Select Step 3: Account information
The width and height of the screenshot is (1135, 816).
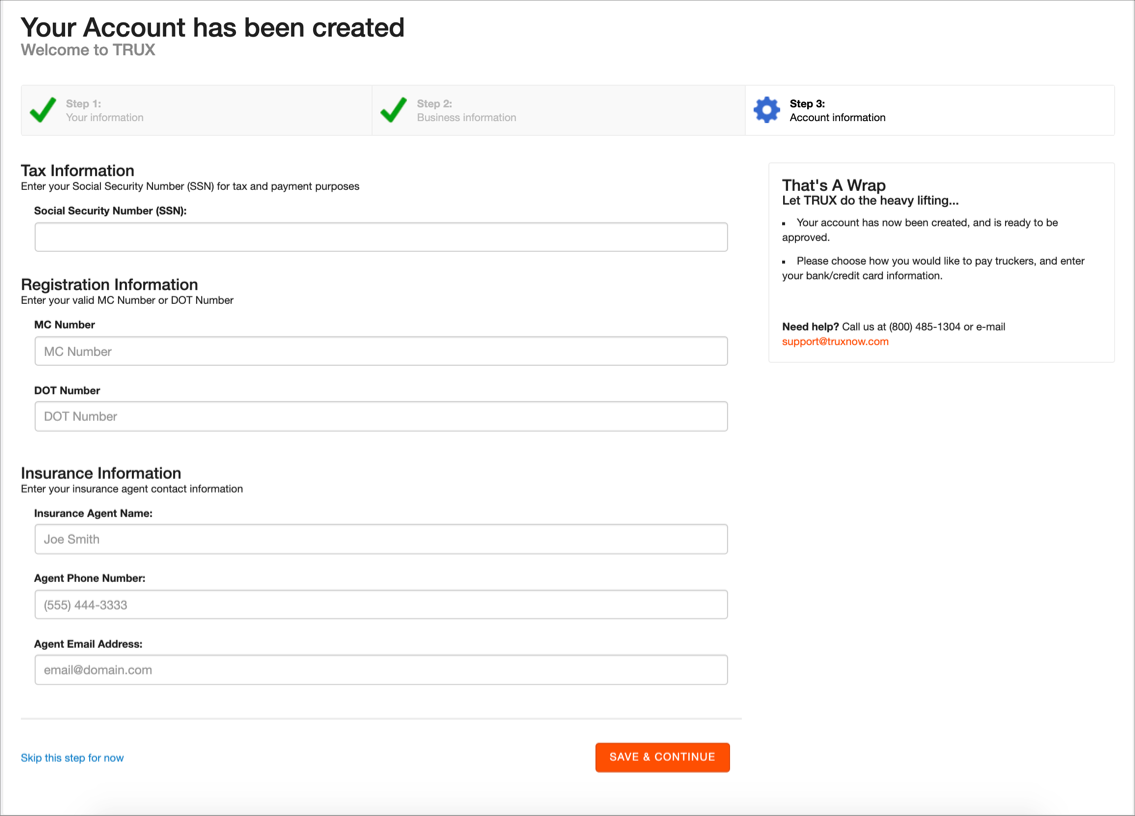point(930,110)
